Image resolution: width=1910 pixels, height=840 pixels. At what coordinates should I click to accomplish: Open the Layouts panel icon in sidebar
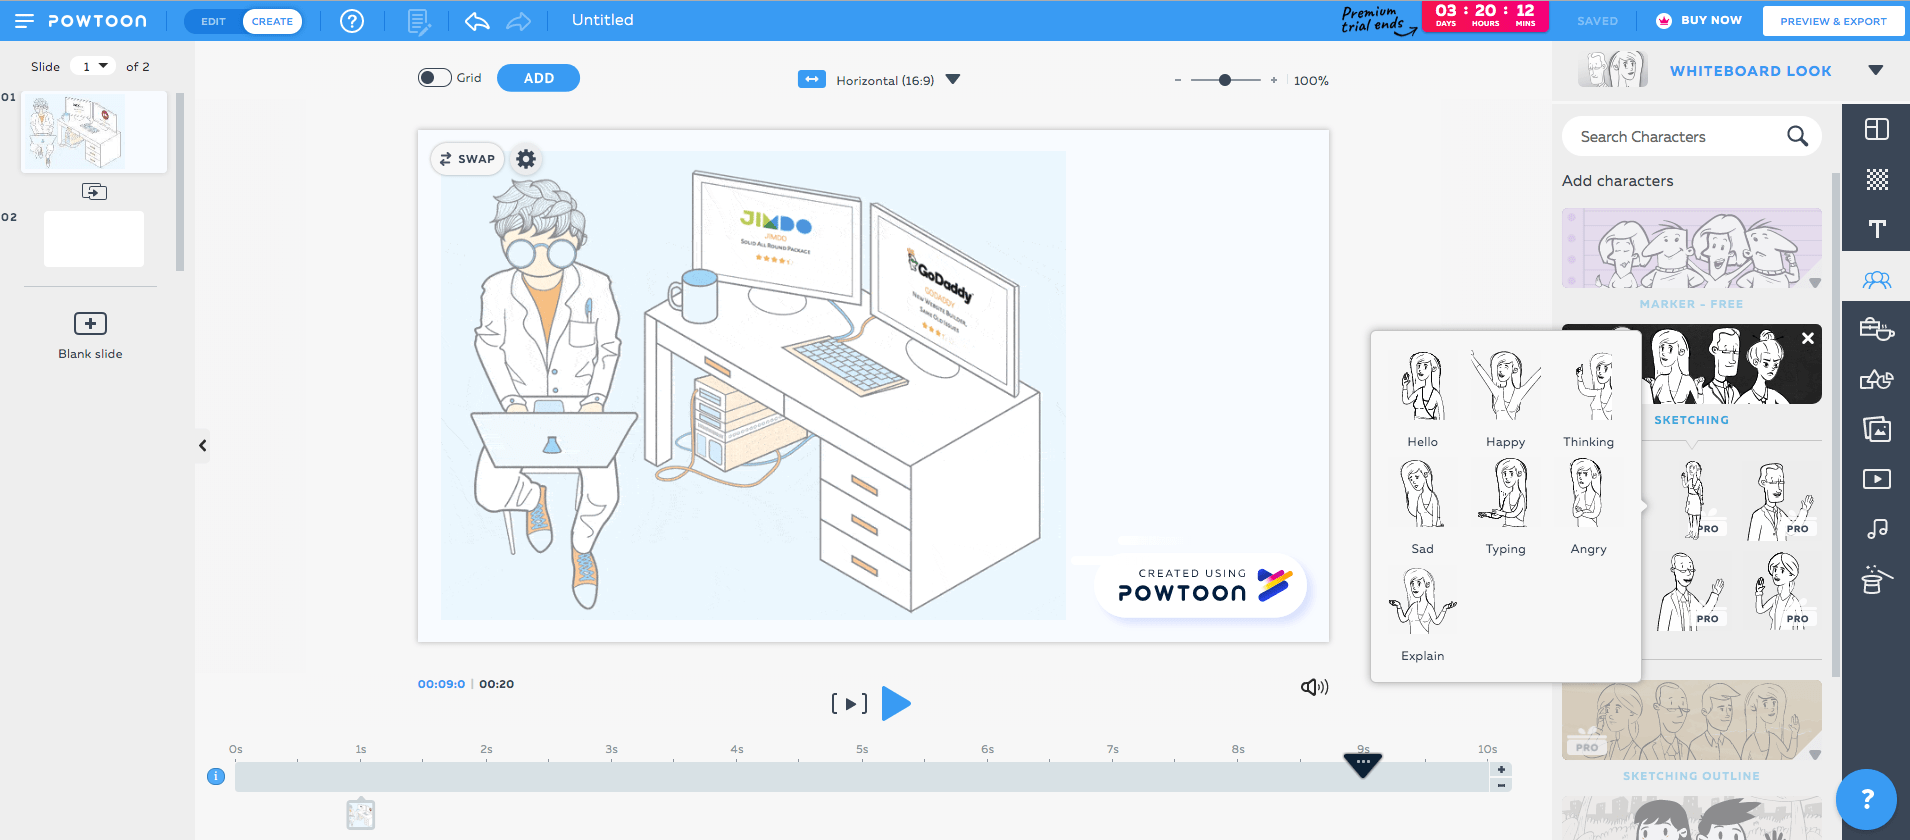1877,129
